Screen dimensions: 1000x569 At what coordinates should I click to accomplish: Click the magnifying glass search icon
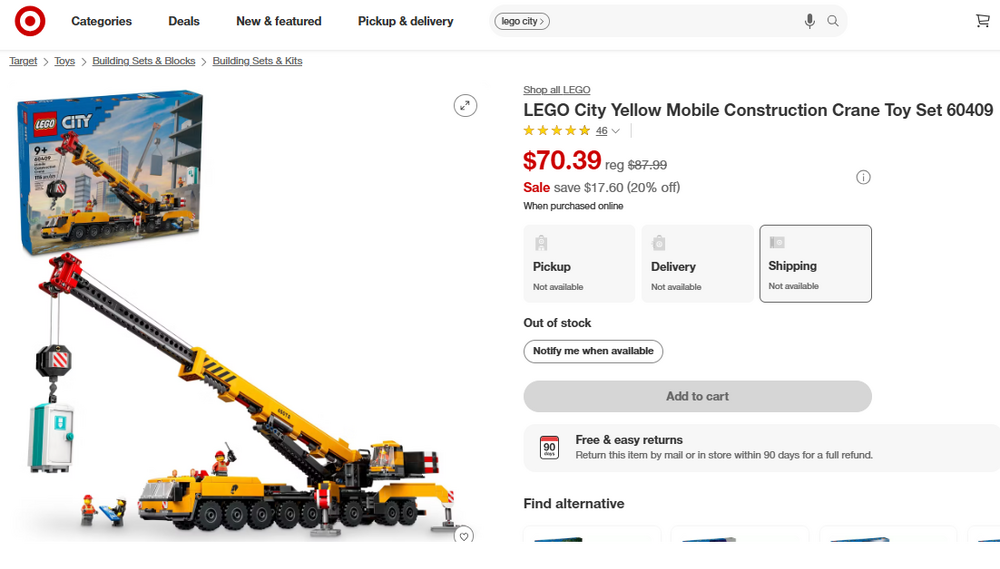[x=833, y=21]
